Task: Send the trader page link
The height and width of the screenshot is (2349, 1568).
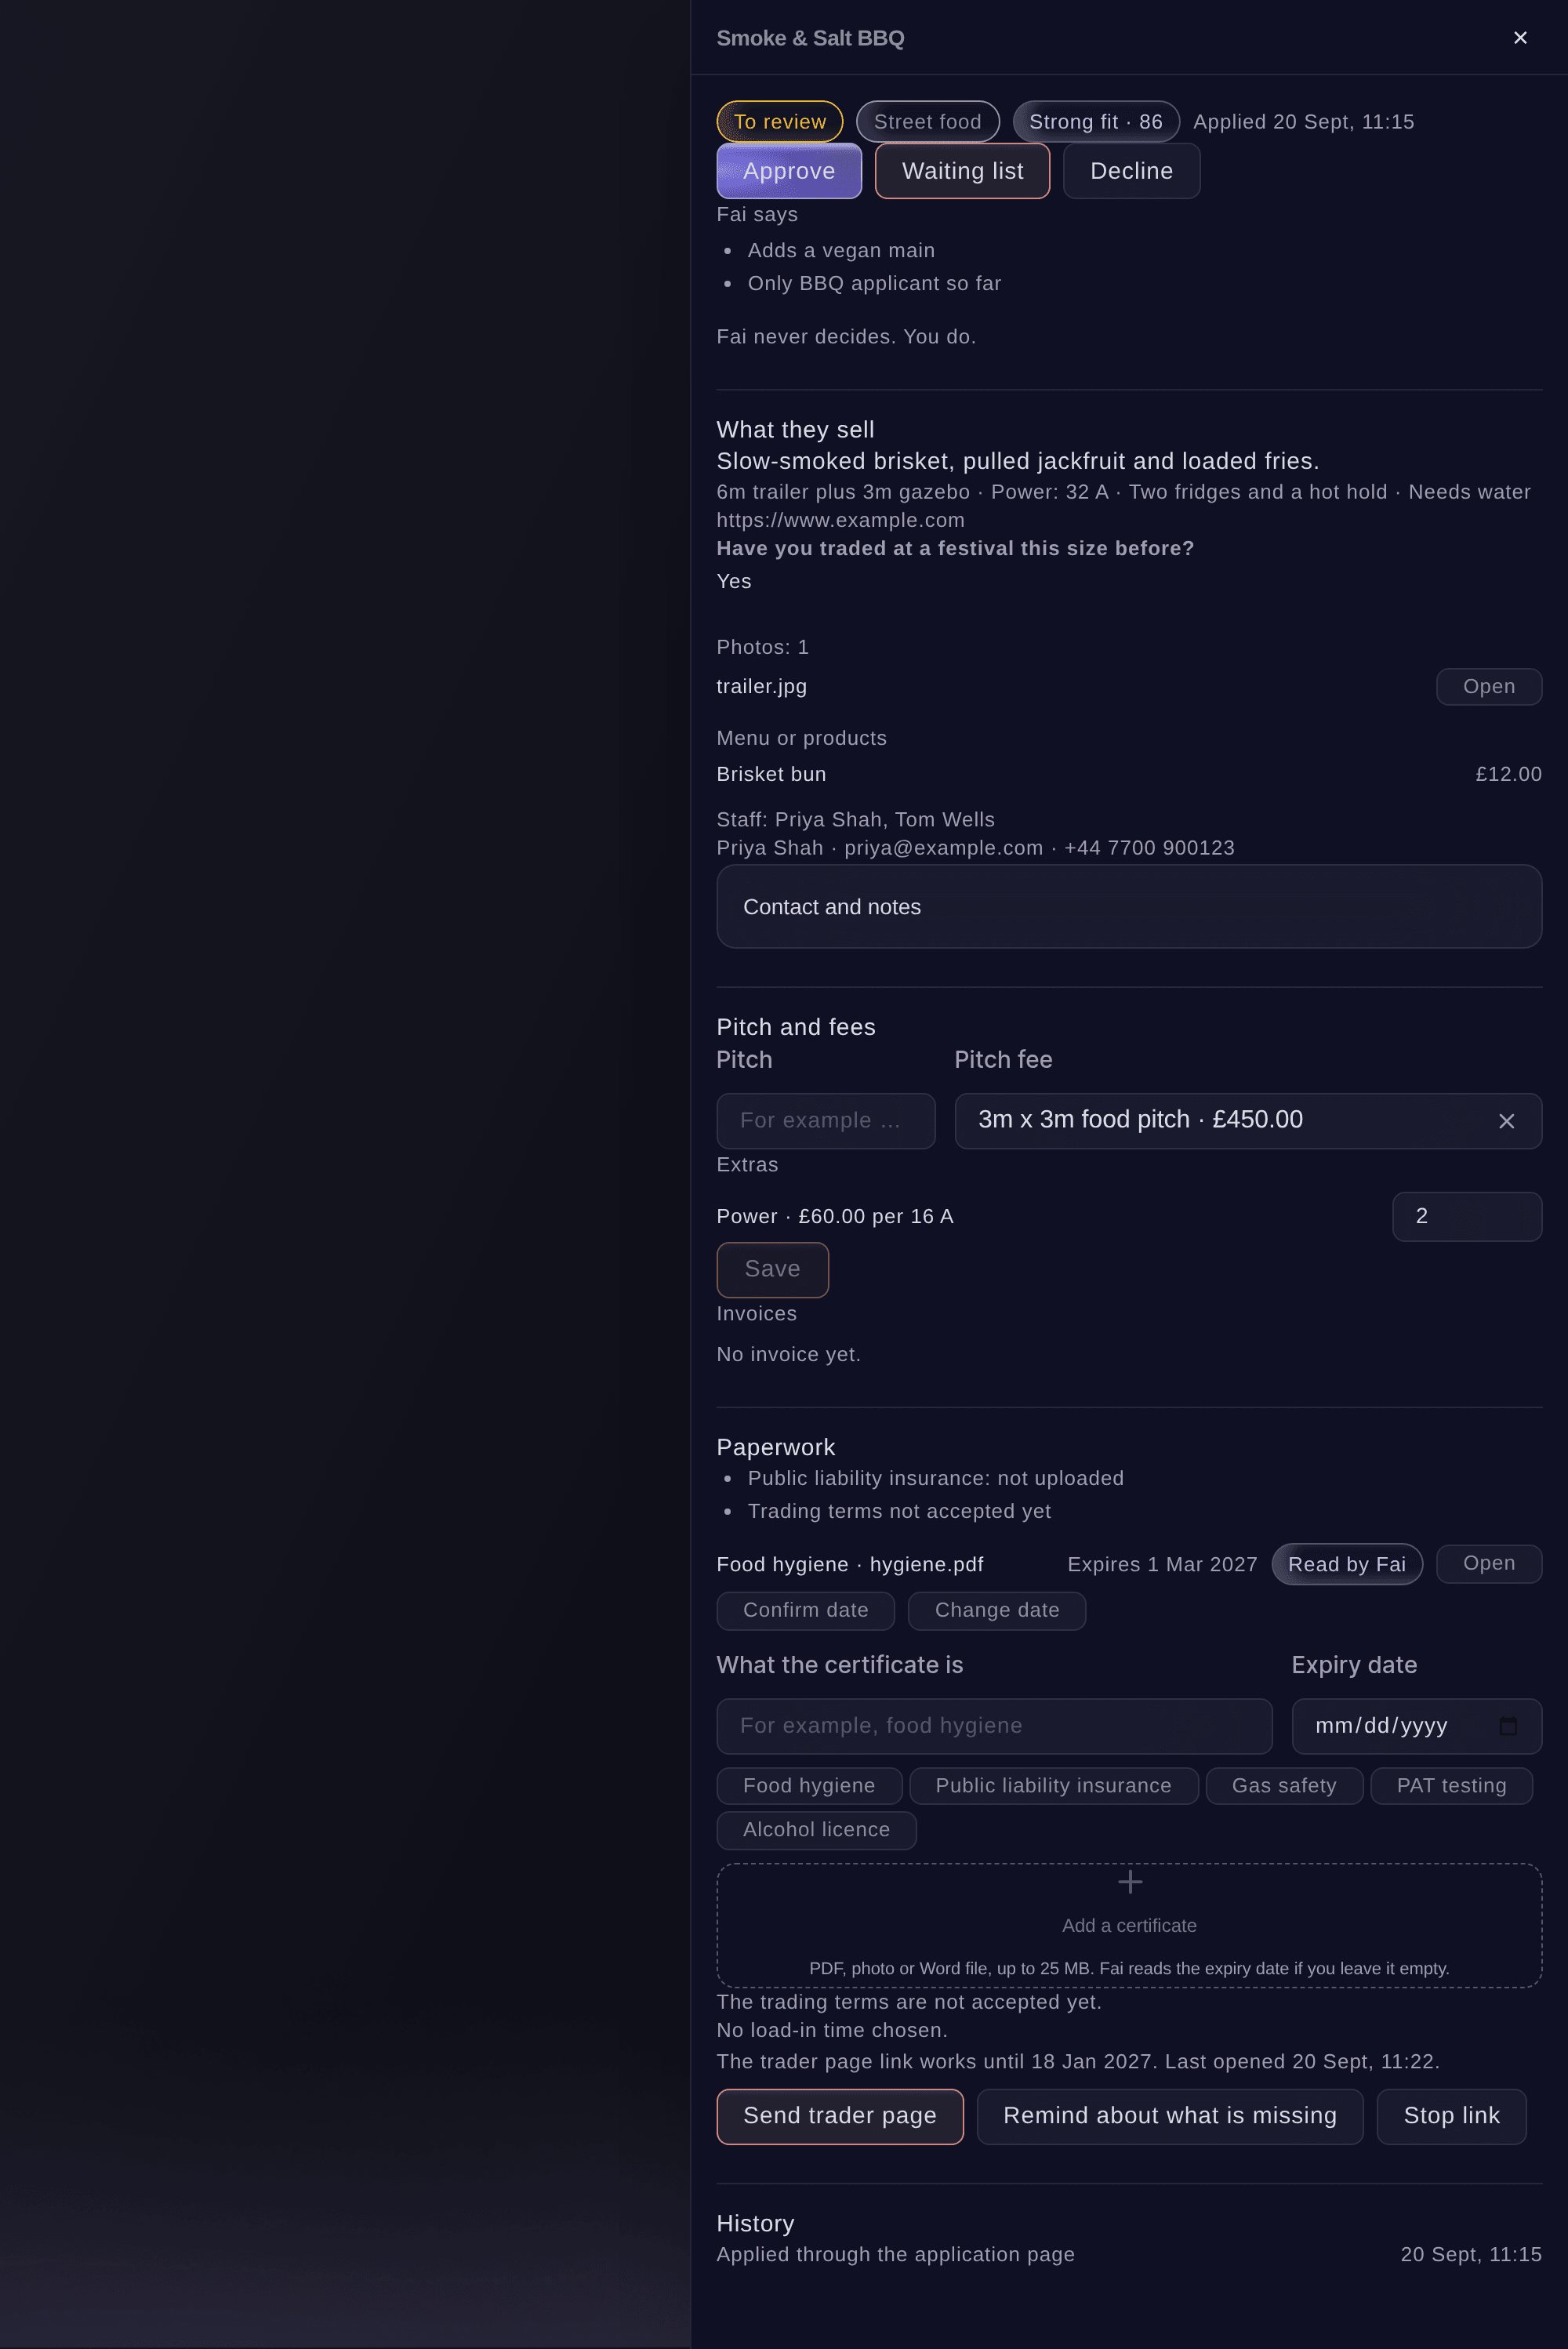Action: click(839, 2116)
